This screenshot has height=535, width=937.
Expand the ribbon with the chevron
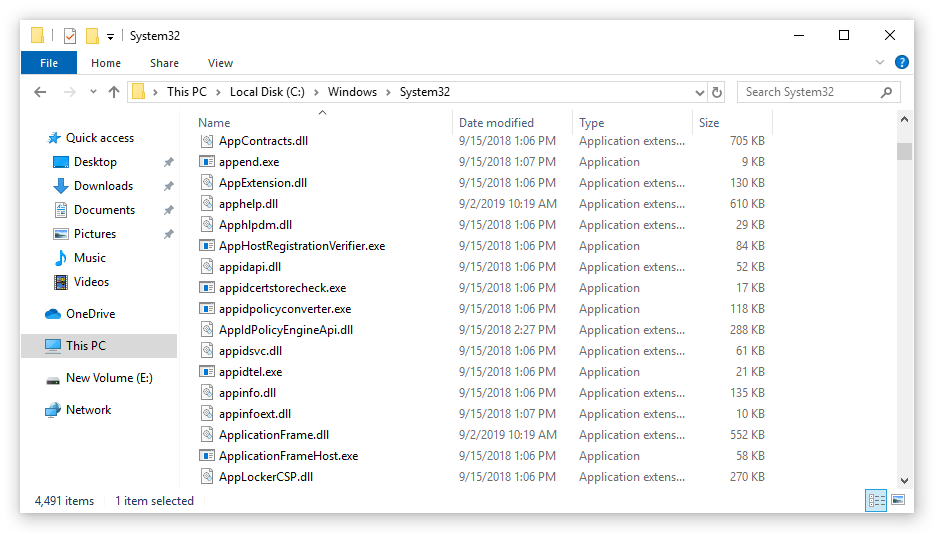tap(880, 62)
